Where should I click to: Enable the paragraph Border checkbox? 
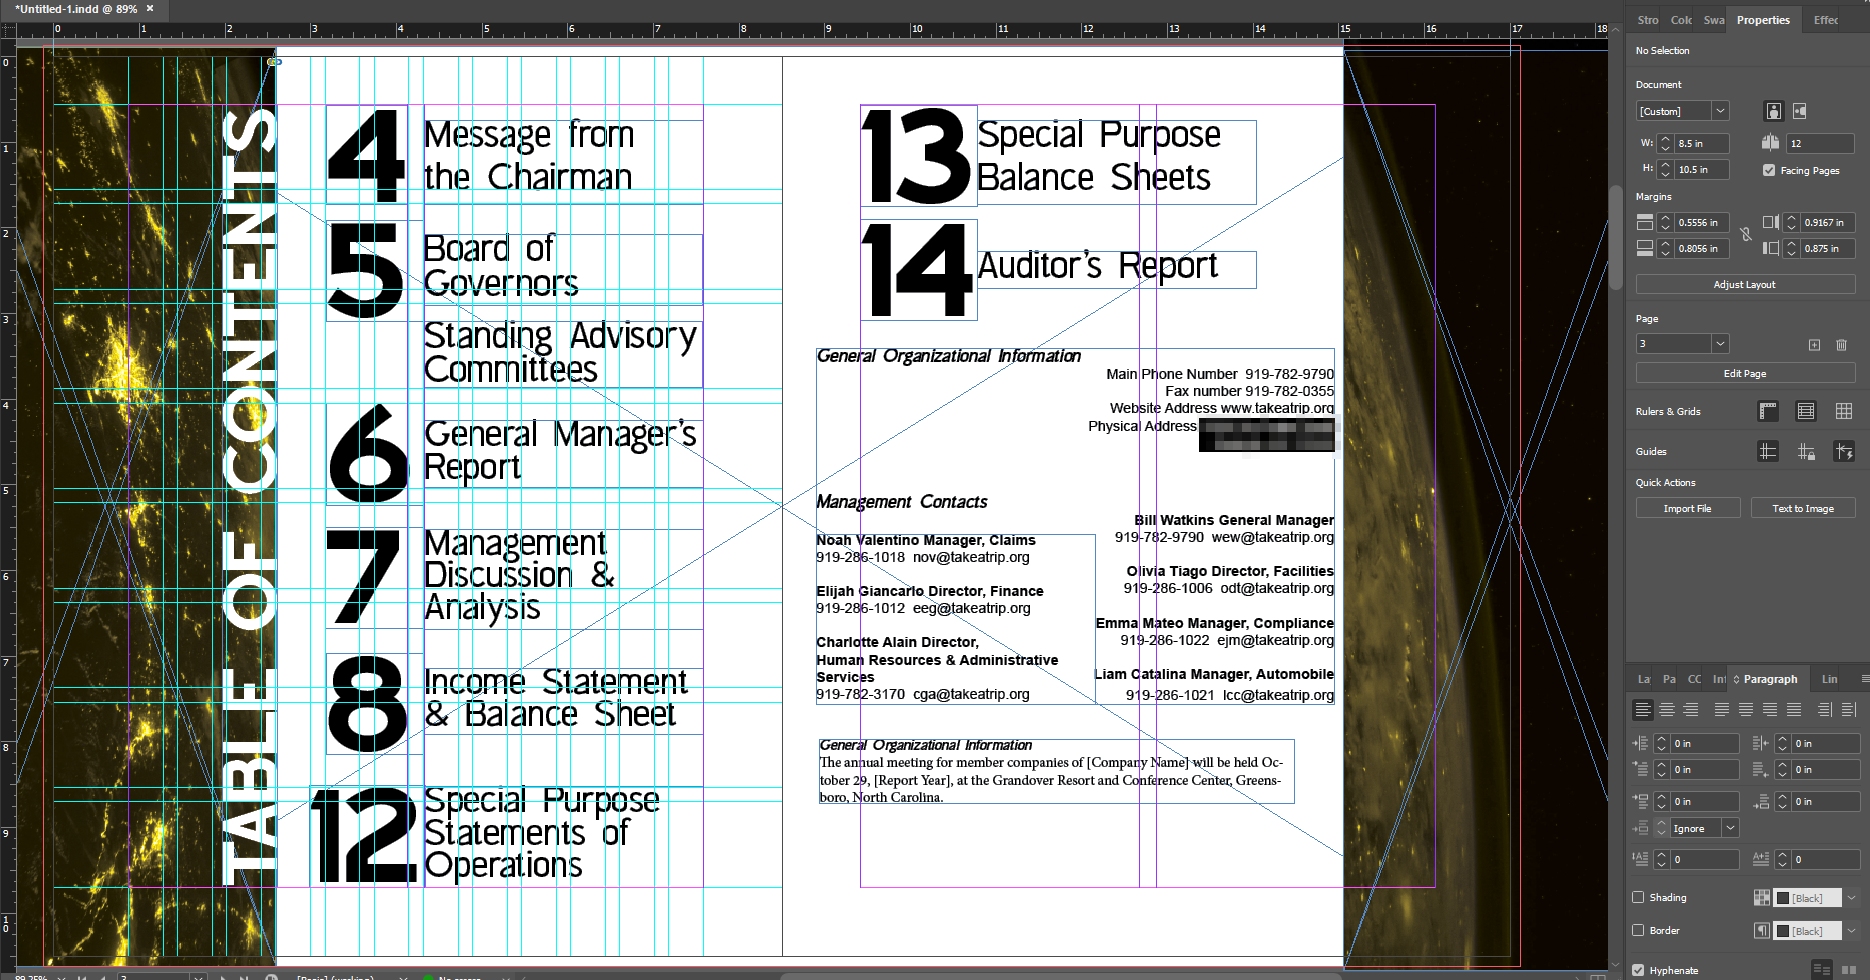pyautogui.click(x=1638, y=930)
